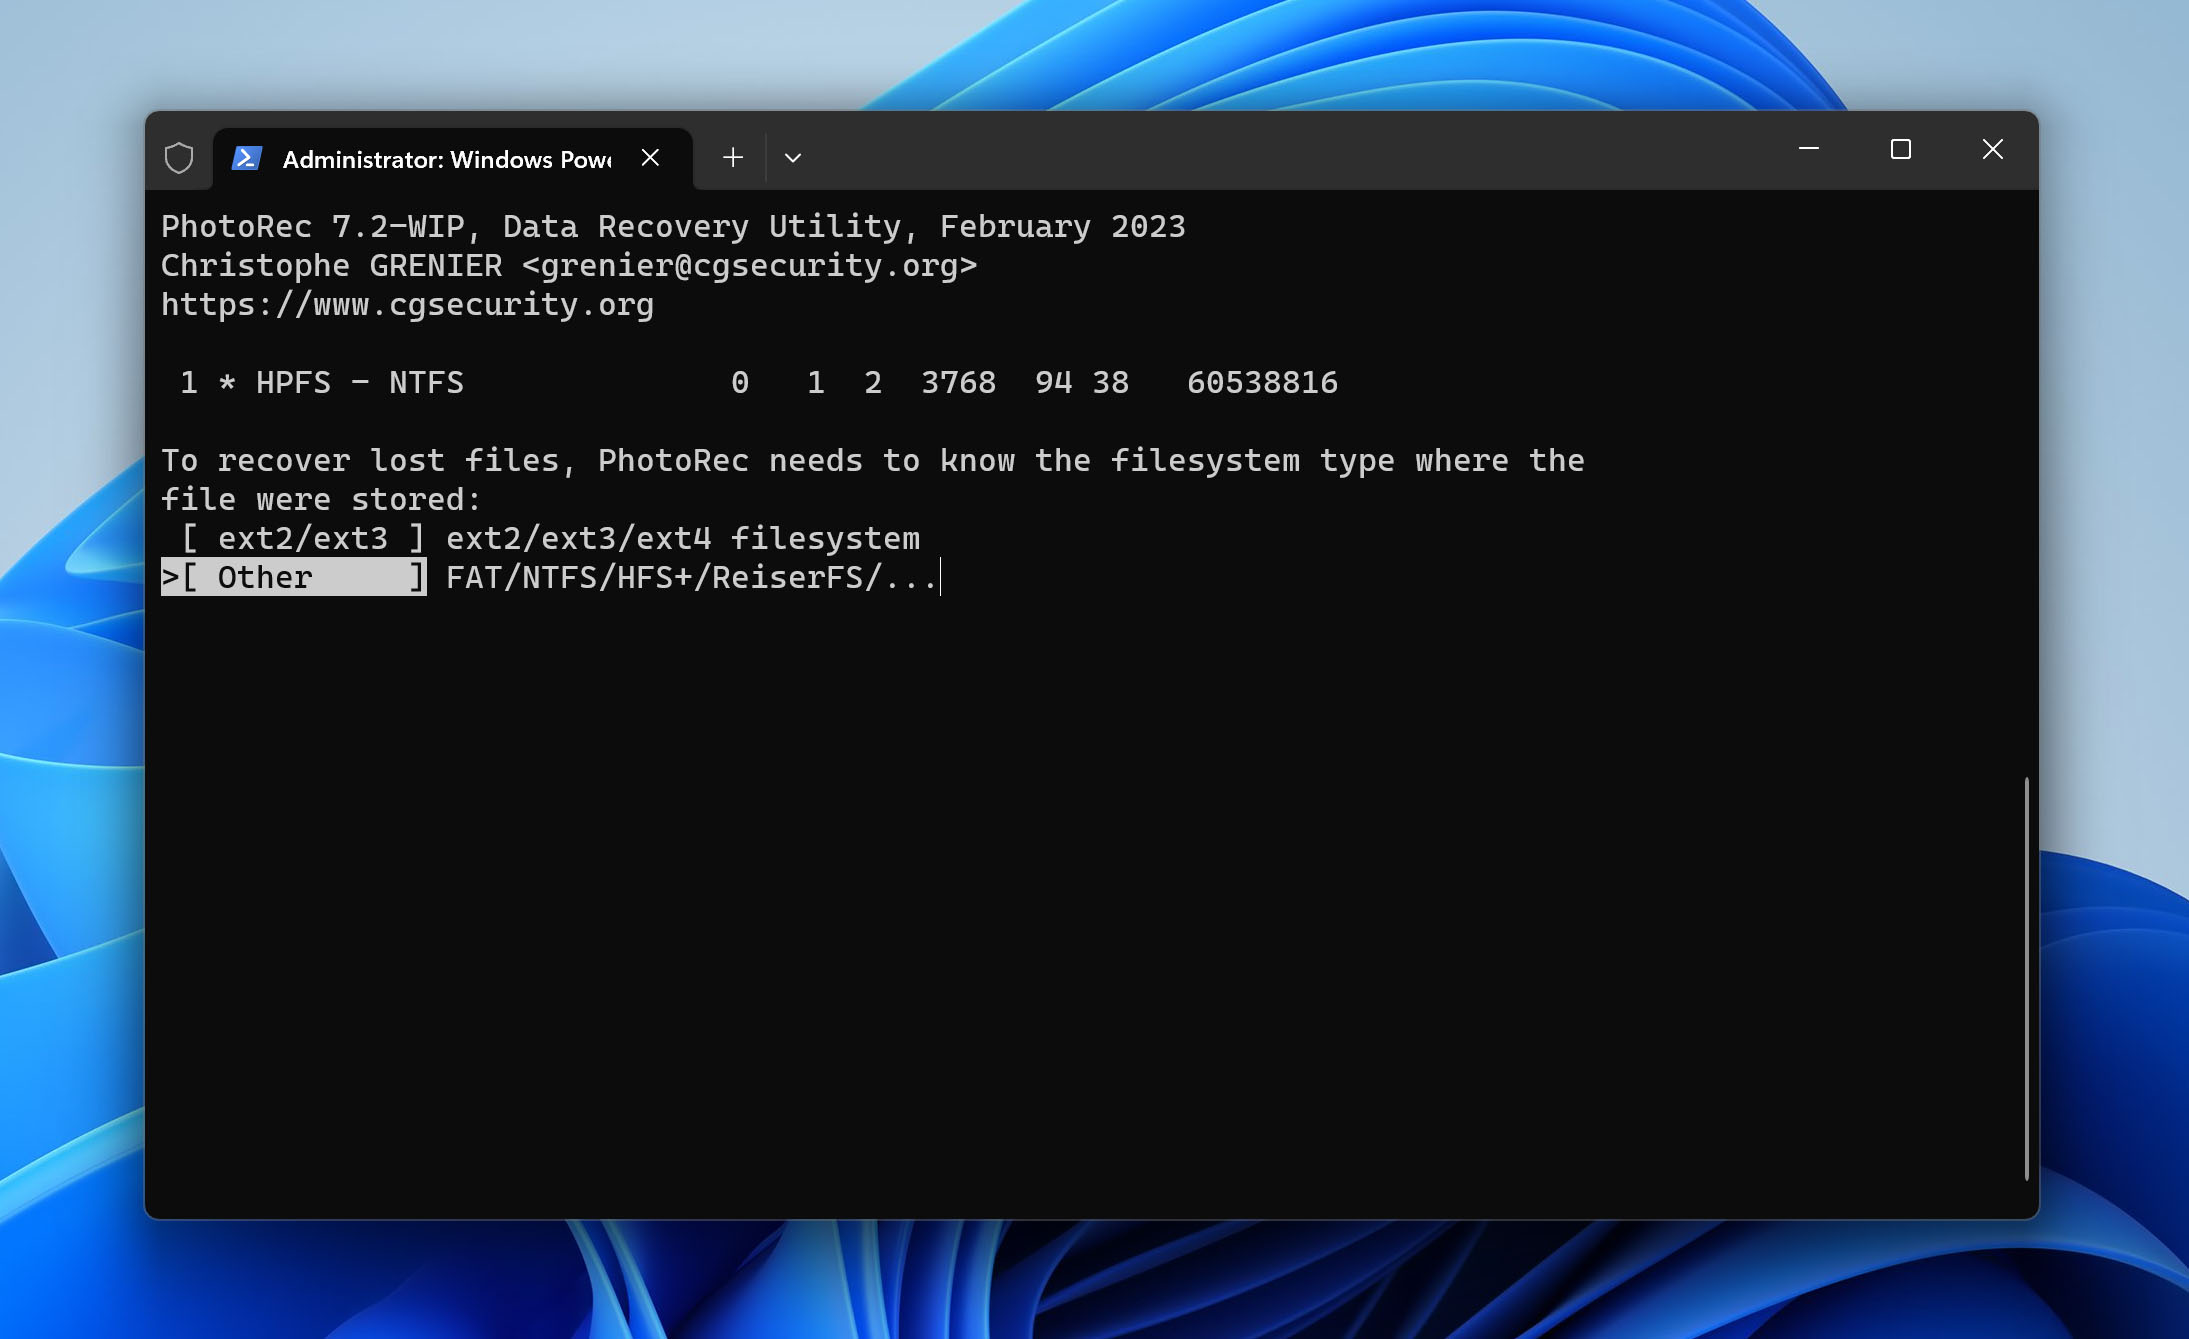This screenshot has width=2189, height=1339.
Task: Click the FAT/NTFS/HFS+/ReiserFS description text
Action: pyautogui.click(x=692, y=577)
